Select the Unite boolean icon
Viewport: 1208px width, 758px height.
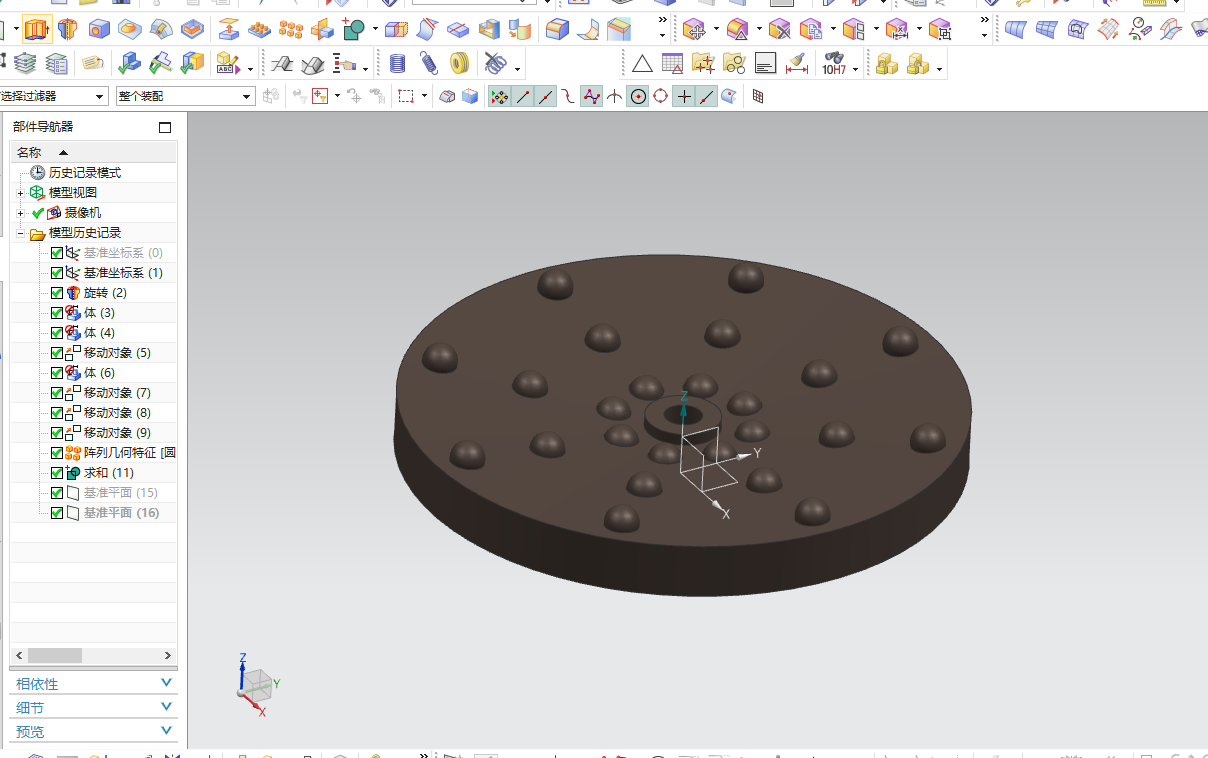(x=353, y=28)
